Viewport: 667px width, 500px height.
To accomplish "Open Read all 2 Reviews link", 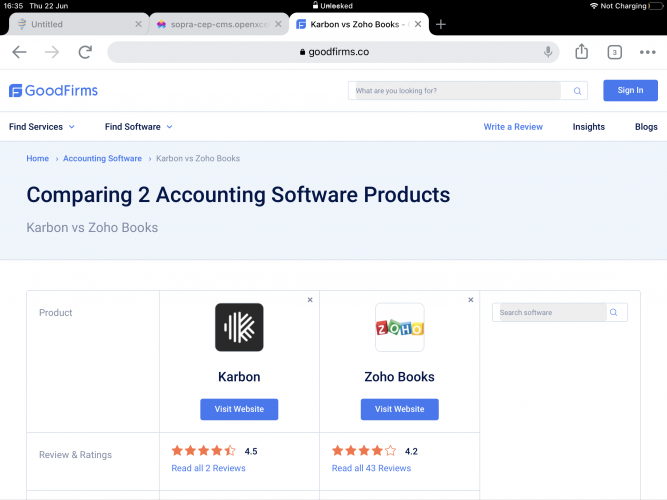I will click(x=208, y=468).
